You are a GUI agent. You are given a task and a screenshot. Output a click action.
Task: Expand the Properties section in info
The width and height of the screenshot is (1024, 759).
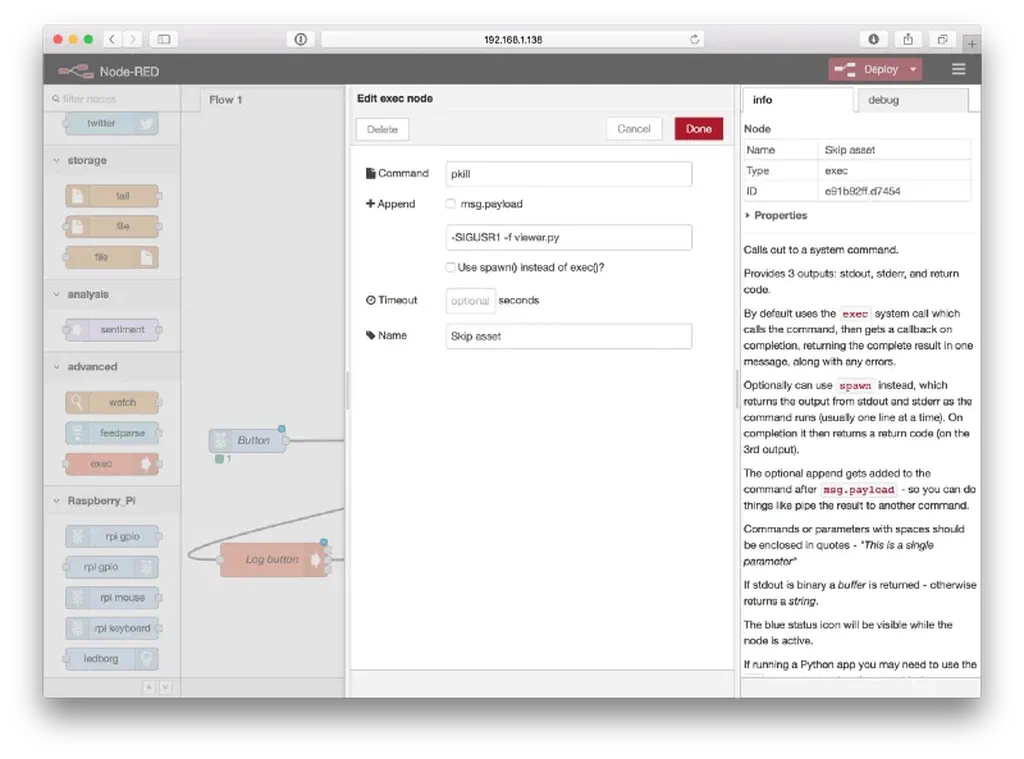click(775, 216)
